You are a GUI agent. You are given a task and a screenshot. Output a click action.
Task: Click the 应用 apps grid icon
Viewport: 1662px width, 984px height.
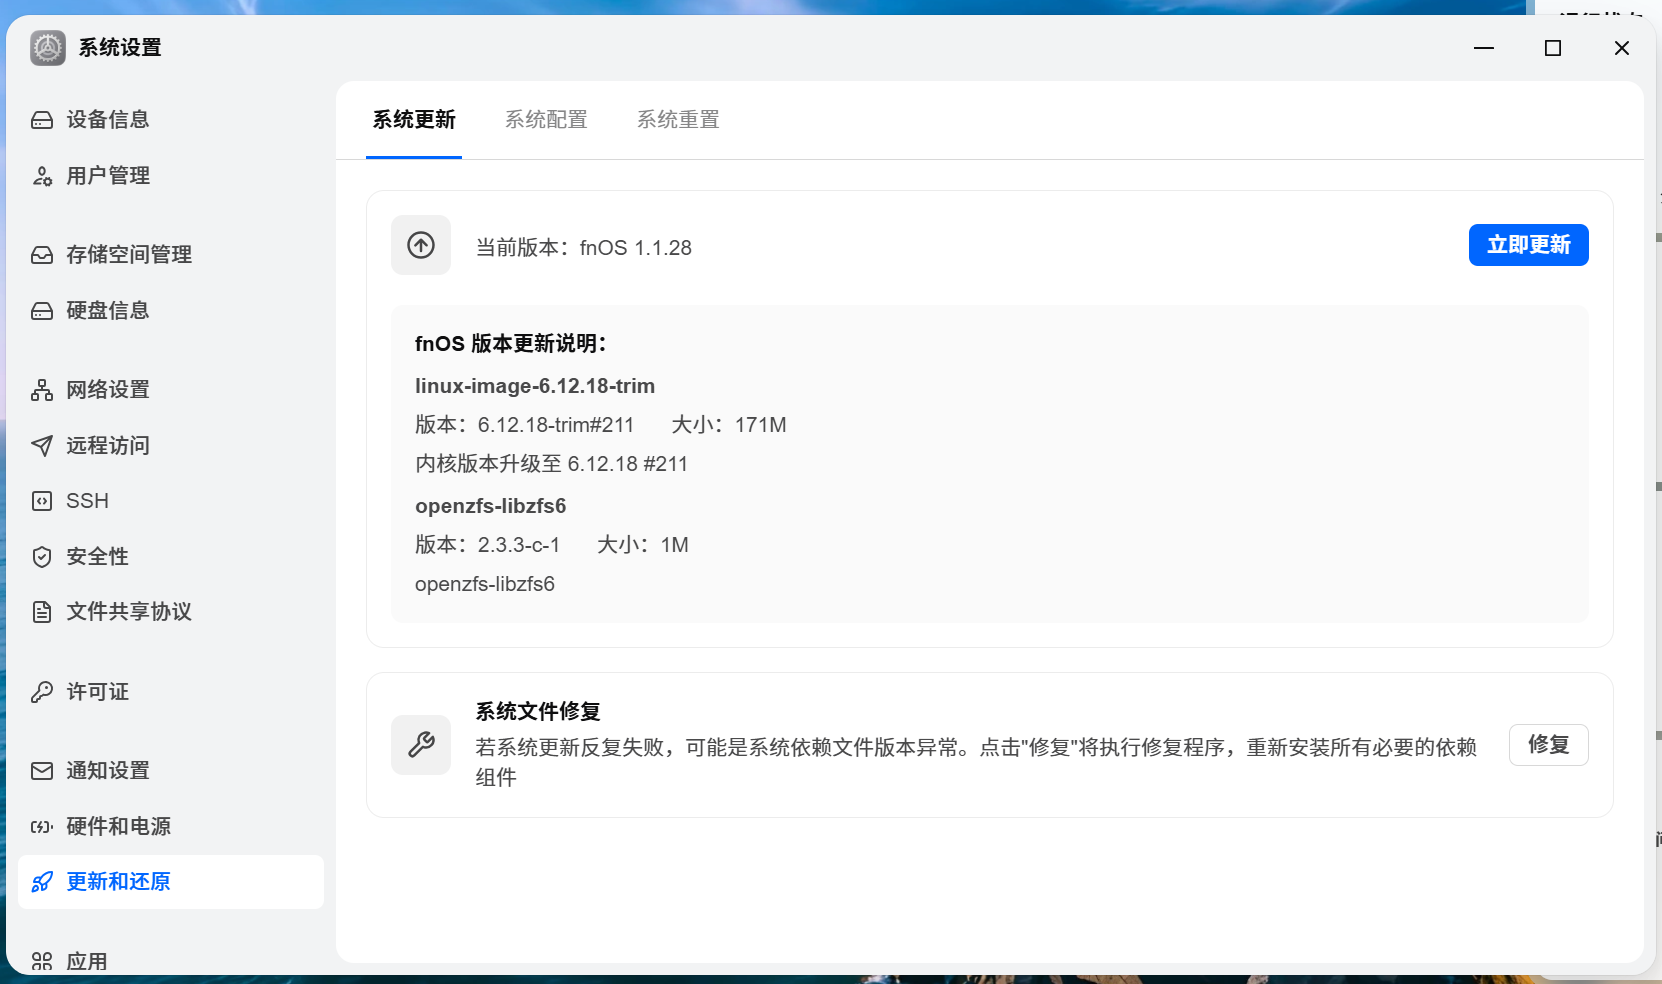[42, 962]
